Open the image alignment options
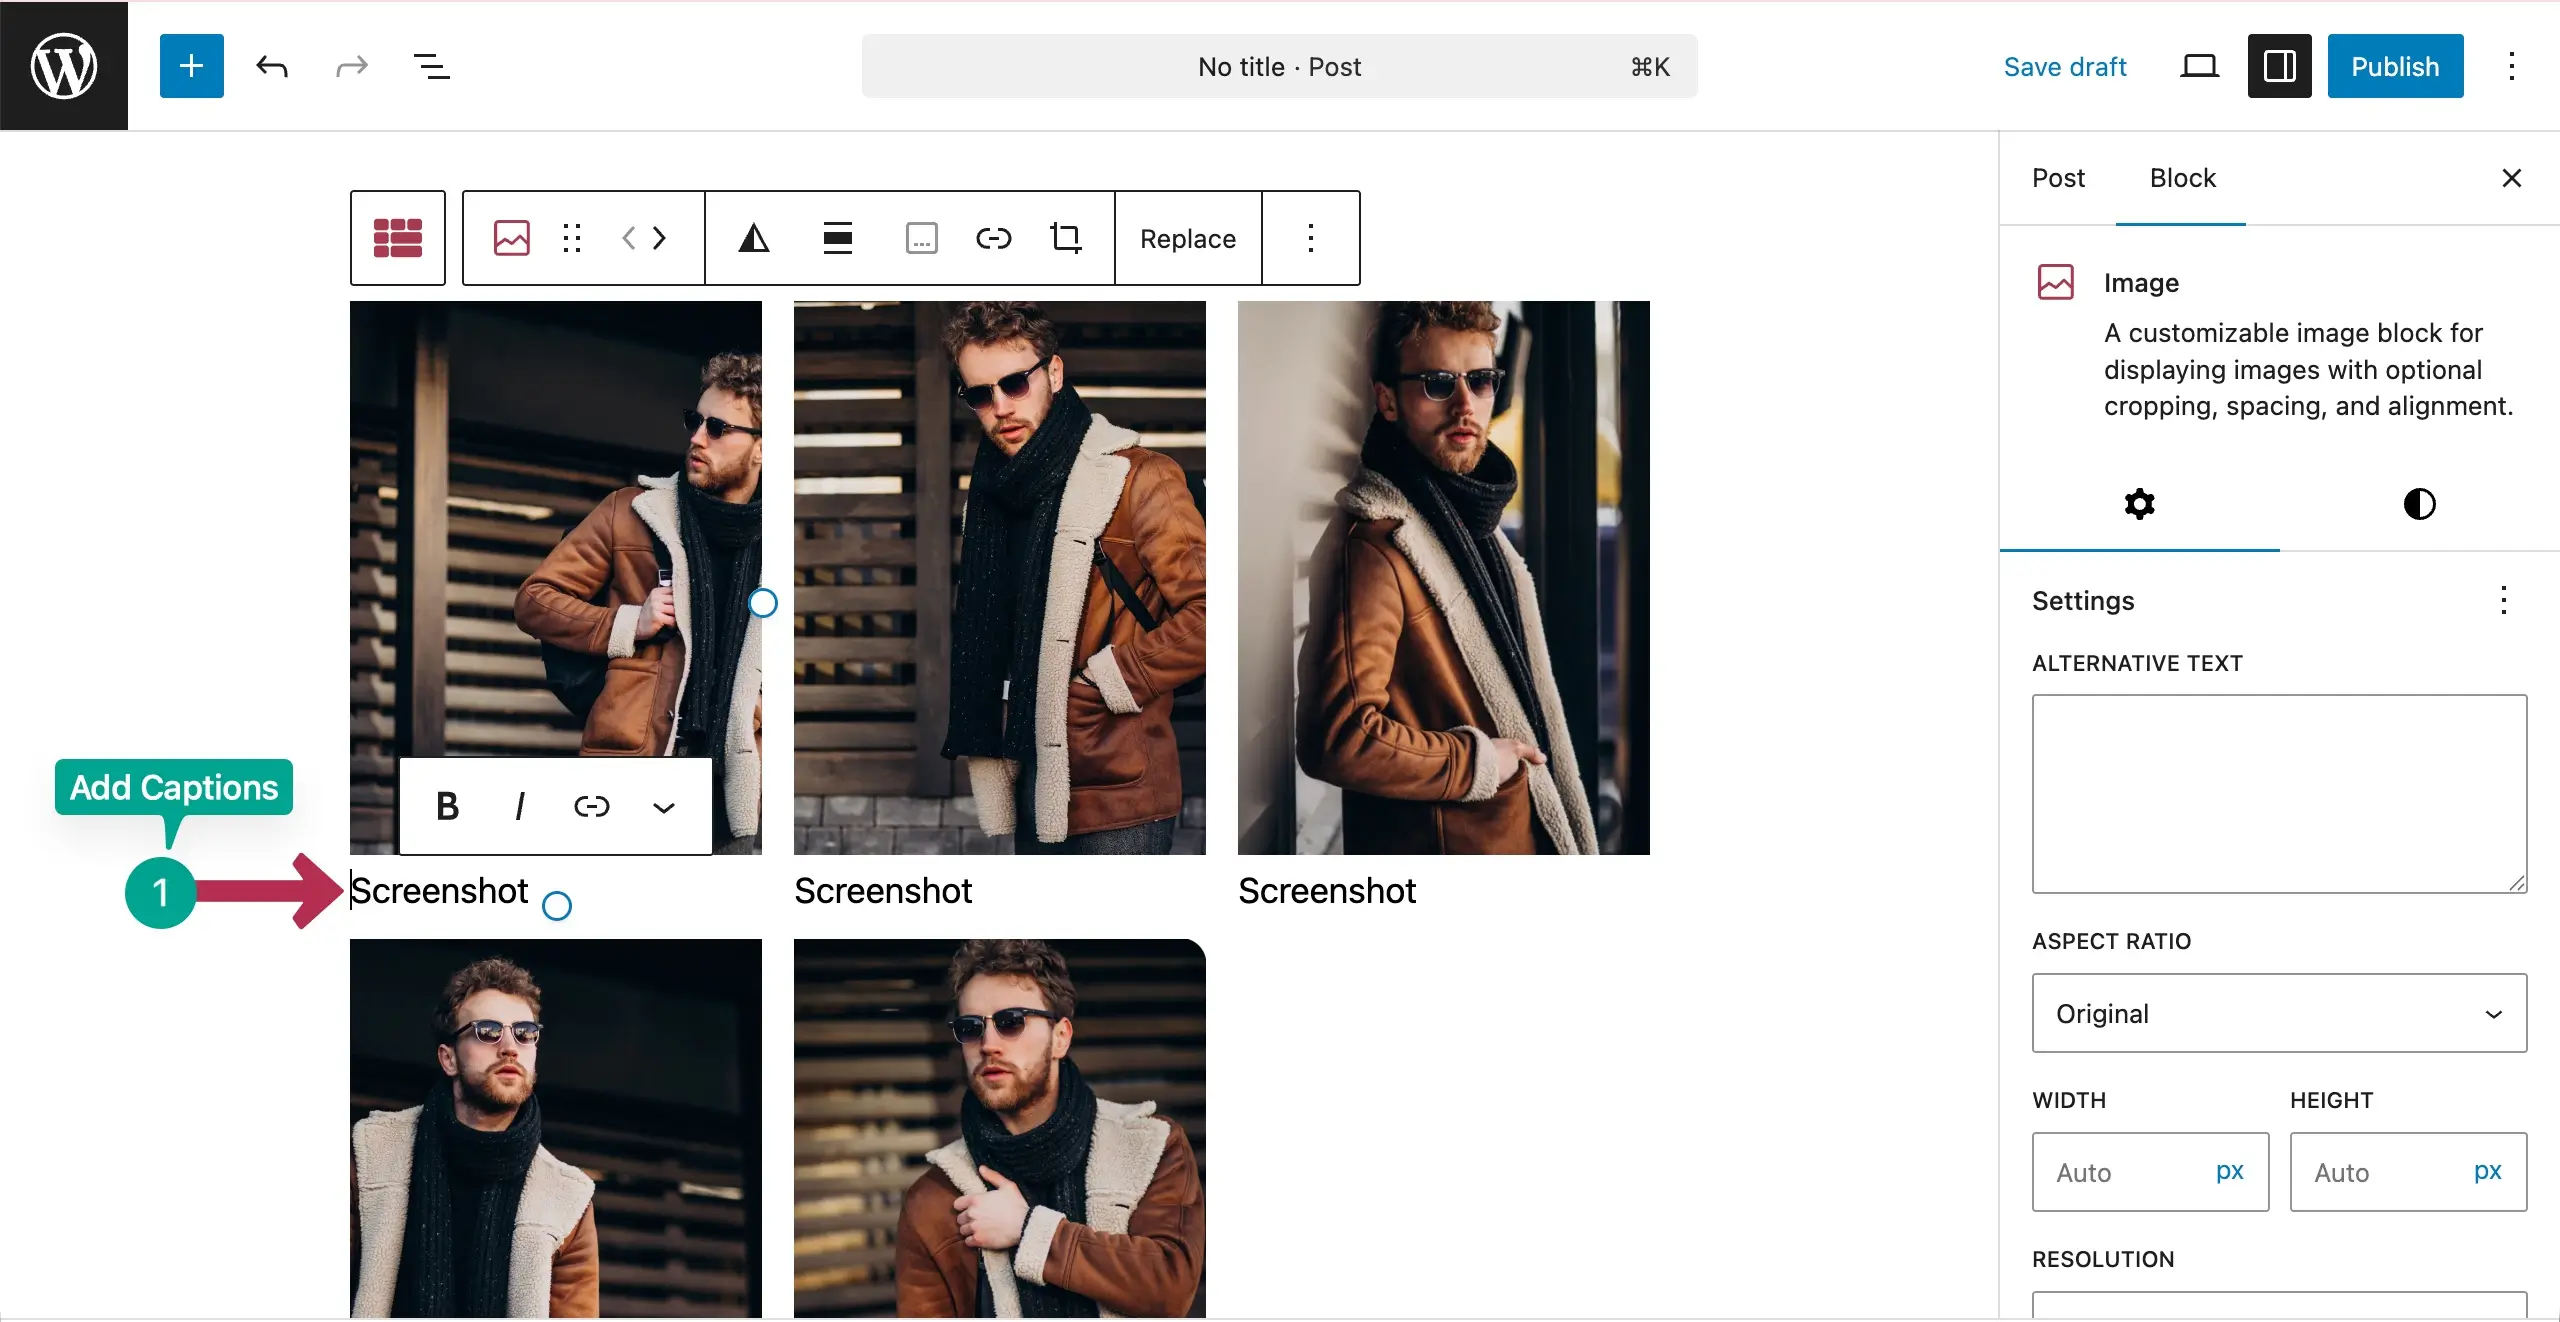 [x=838, y=238]
